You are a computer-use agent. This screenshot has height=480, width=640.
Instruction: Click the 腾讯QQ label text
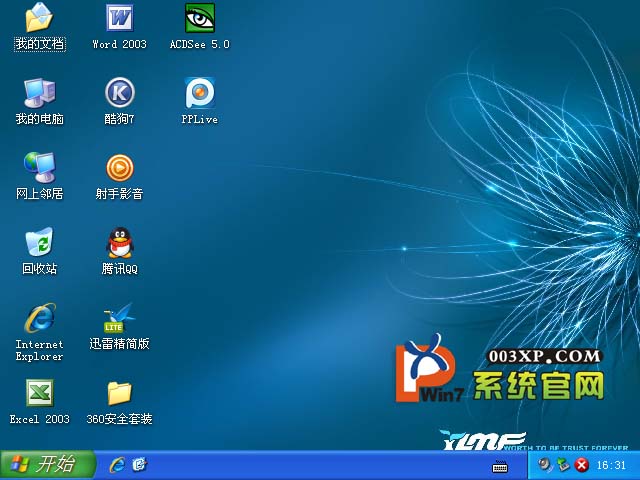click(120, 269)
